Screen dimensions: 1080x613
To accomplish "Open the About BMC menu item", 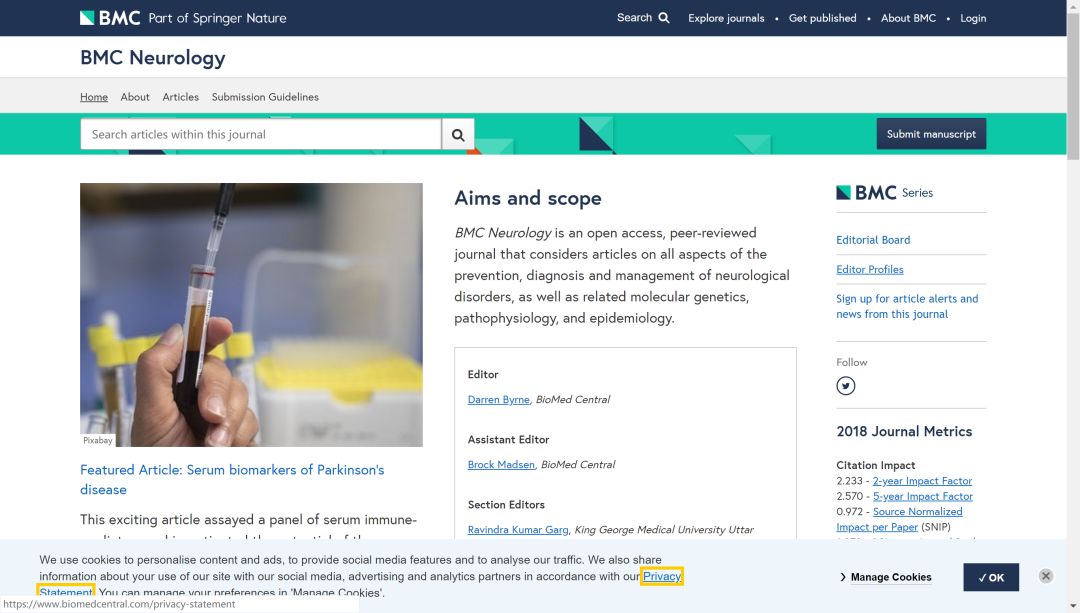I will 908,18.
